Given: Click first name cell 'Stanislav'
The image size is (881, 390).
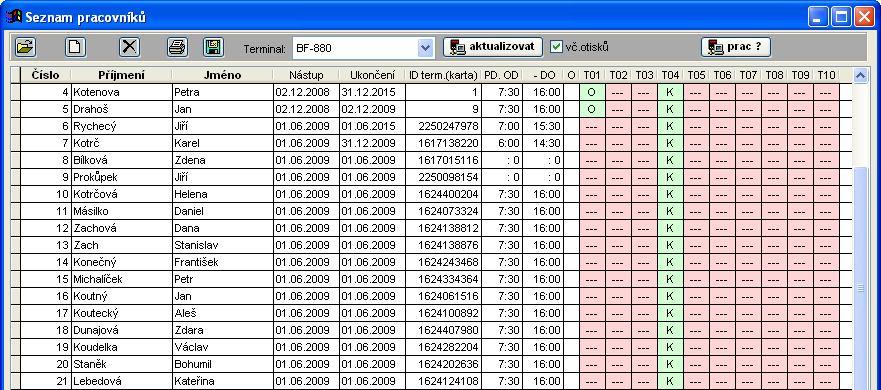Looking at the screenshot, I should [222, 245].
